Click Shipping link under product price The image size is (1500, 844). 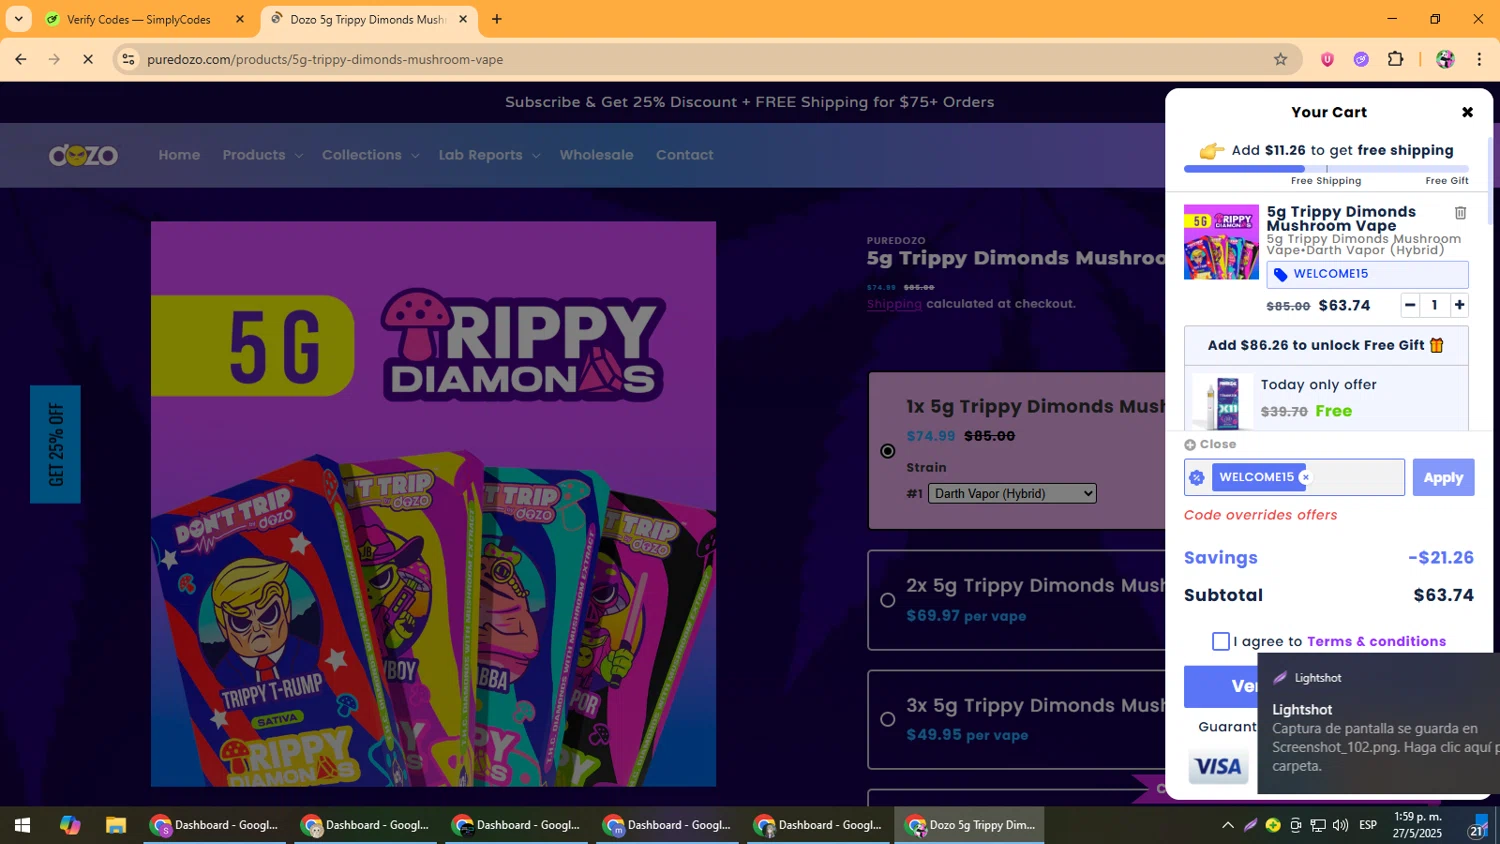[x=894, y=304]
